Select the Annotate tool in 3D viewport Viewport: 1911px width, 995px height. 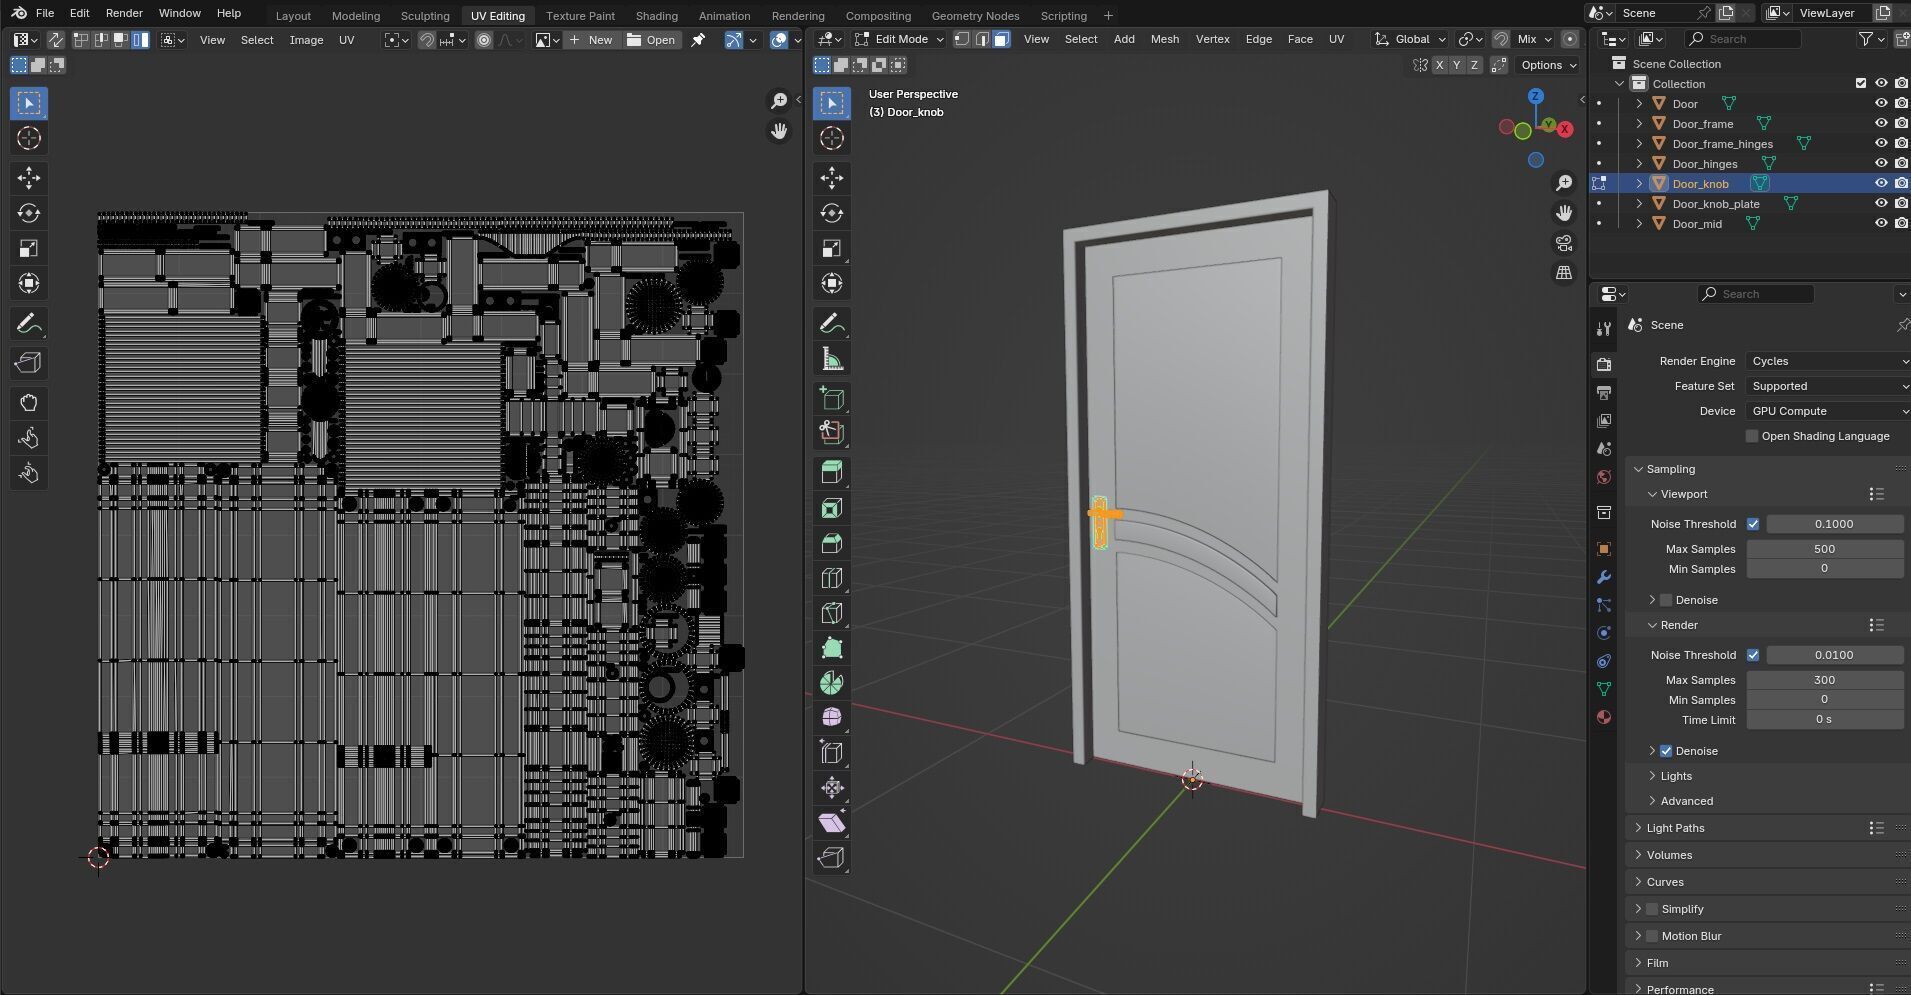[832, 324]
